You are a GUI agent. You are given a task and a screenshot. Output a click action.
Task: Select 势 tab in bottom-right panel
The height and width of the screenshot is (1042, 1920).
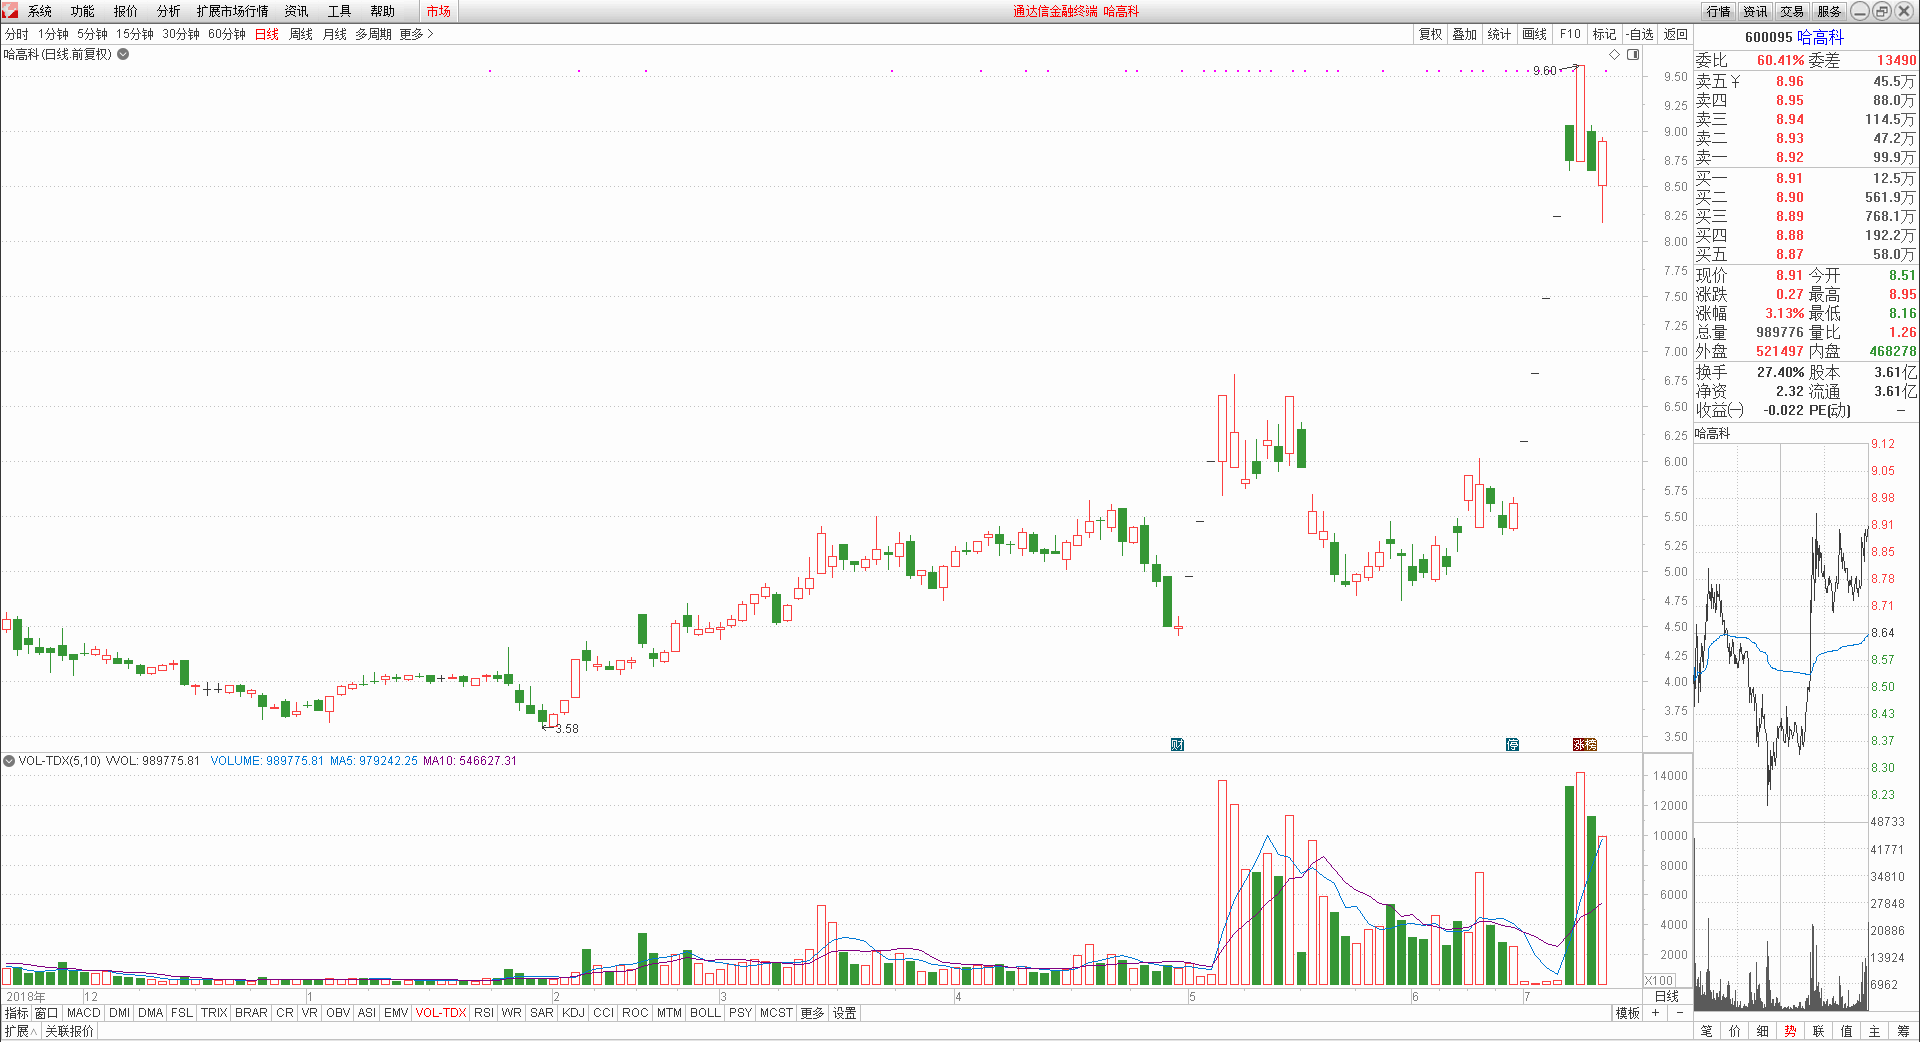(x=1790, y=1031)
